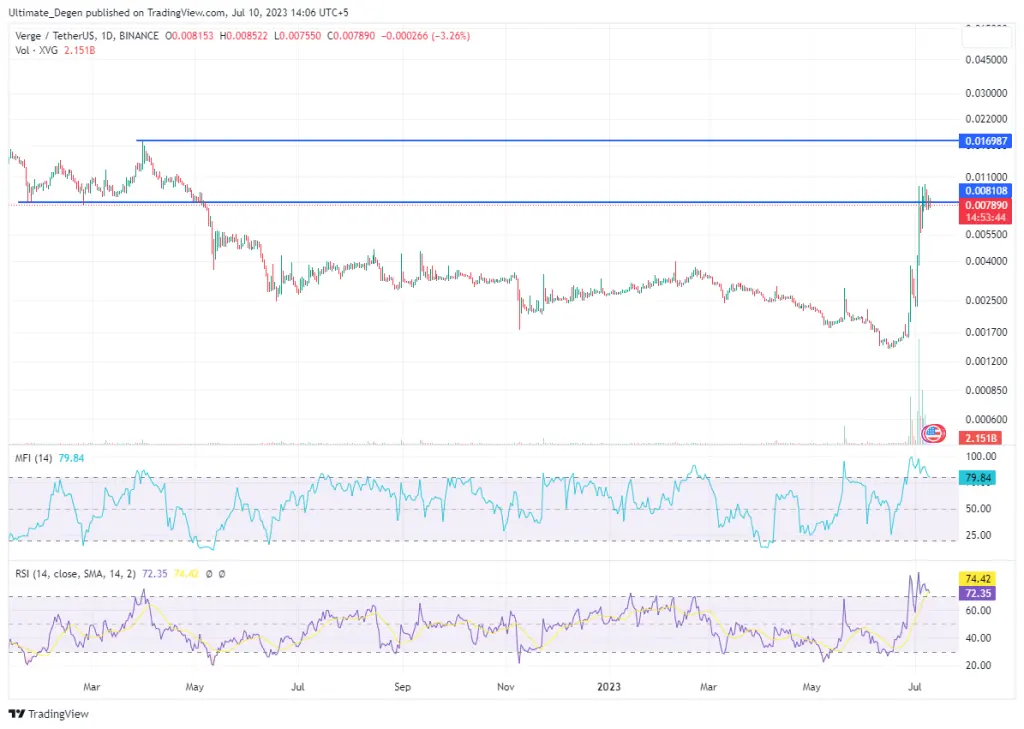The height and width of the screenshot is (729, 1024).
Task: Click the low value L0.007550
Action: 297,35
